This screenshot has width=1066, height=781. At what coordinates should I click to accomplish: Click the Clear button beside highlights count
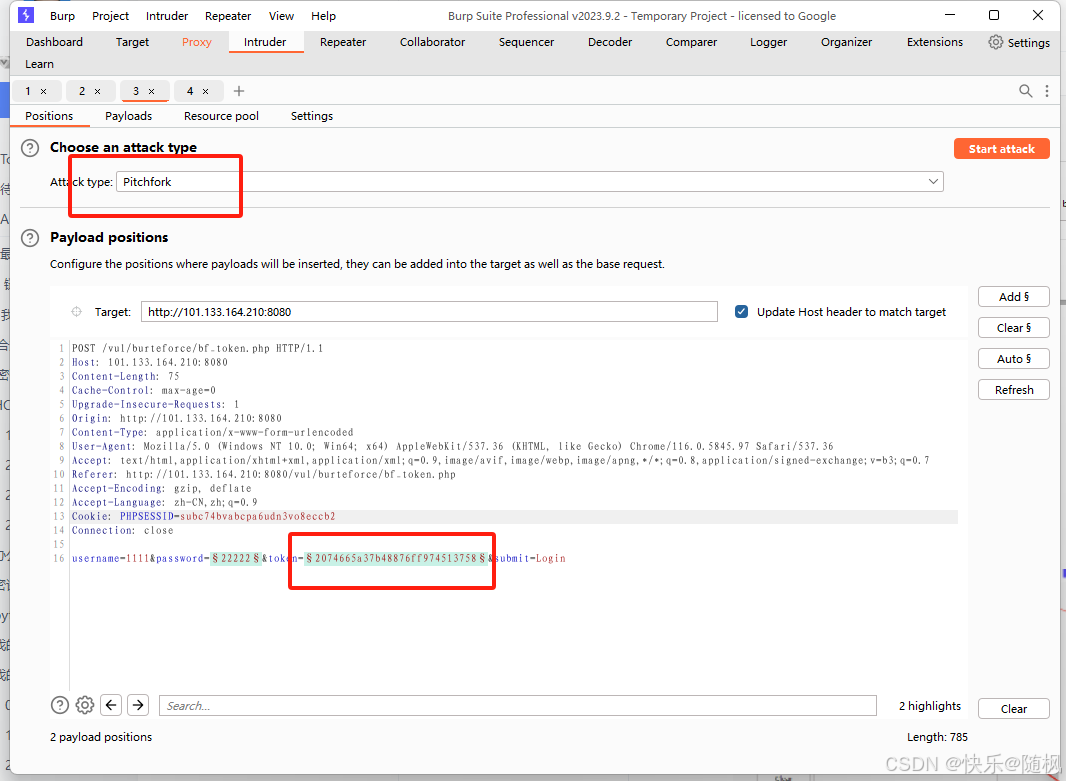(x=1014, y=709)
